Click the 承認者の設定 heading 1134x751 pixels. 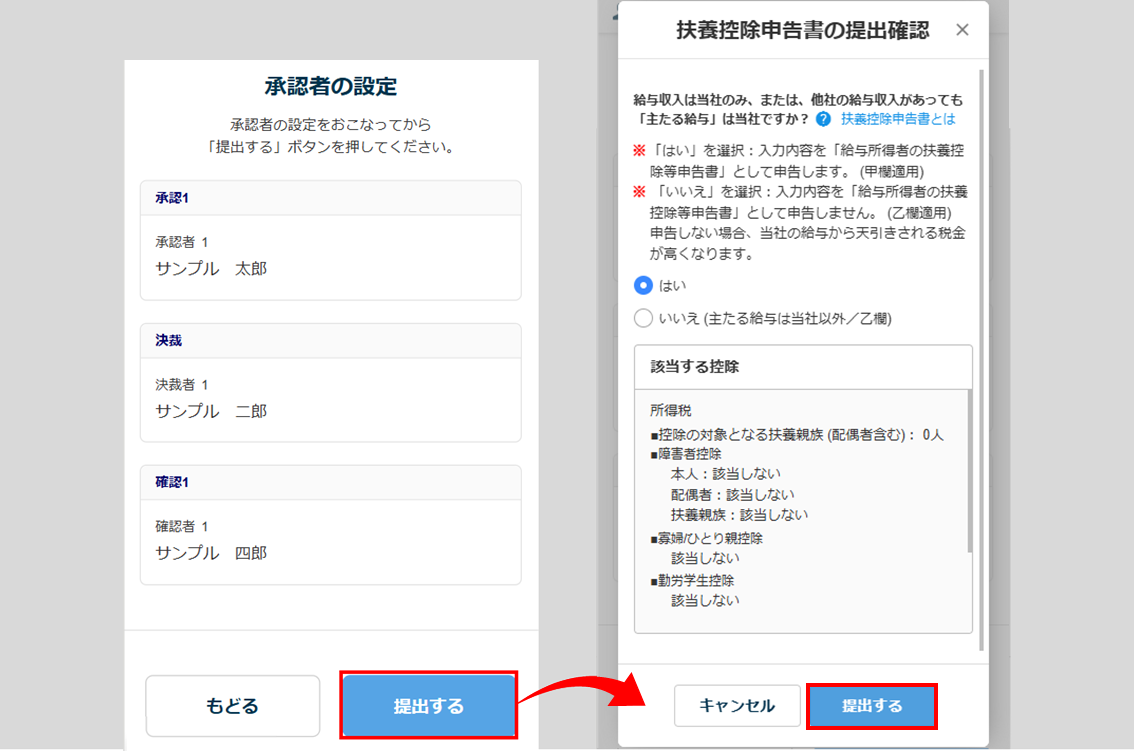pyautogui.click(x=330, y=86)
